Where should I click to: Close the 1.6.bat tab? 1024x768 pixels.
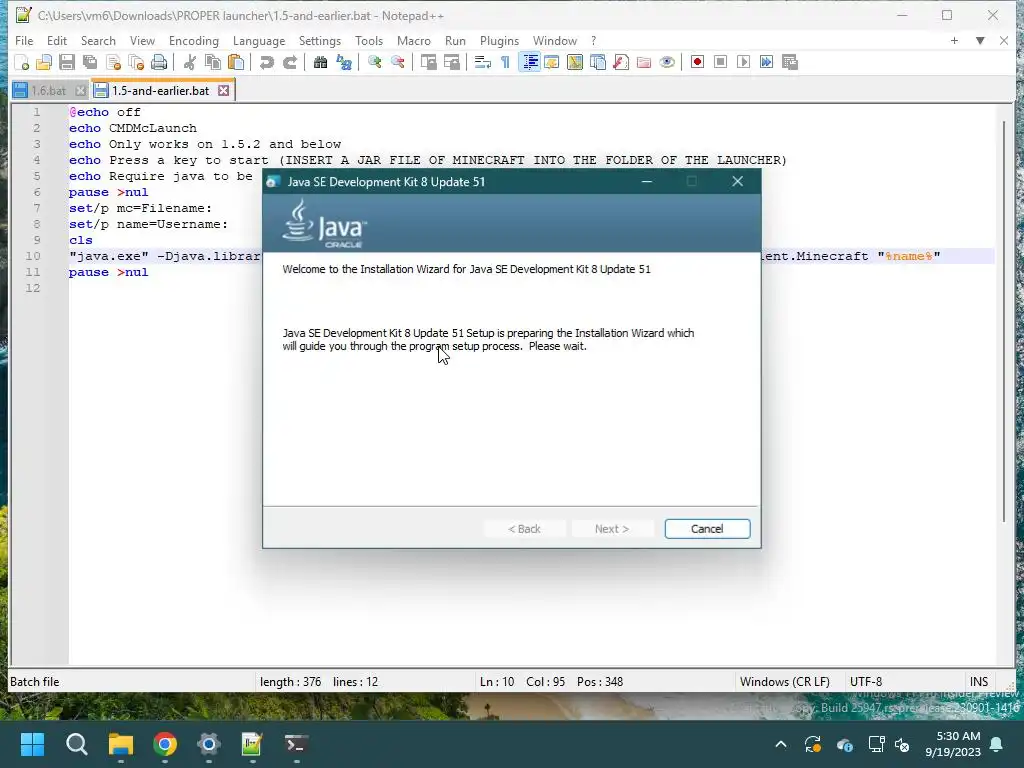80,91
